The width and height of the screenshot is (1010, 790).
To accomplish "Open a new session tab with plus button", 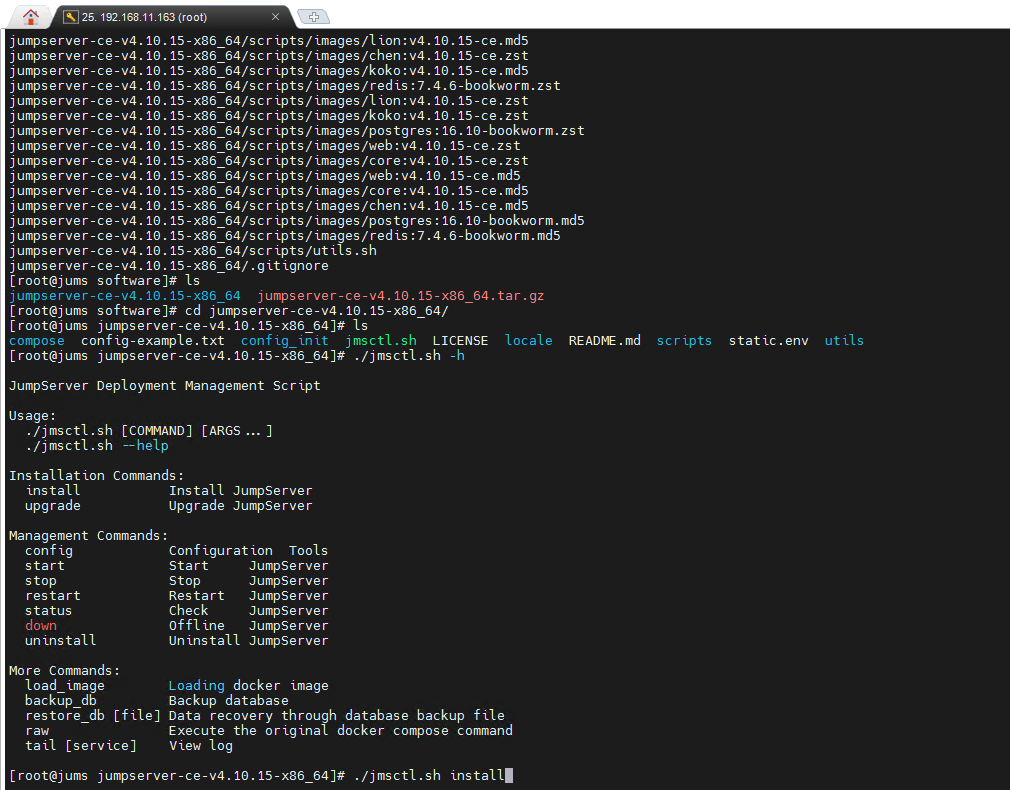I will click(314, 17).
